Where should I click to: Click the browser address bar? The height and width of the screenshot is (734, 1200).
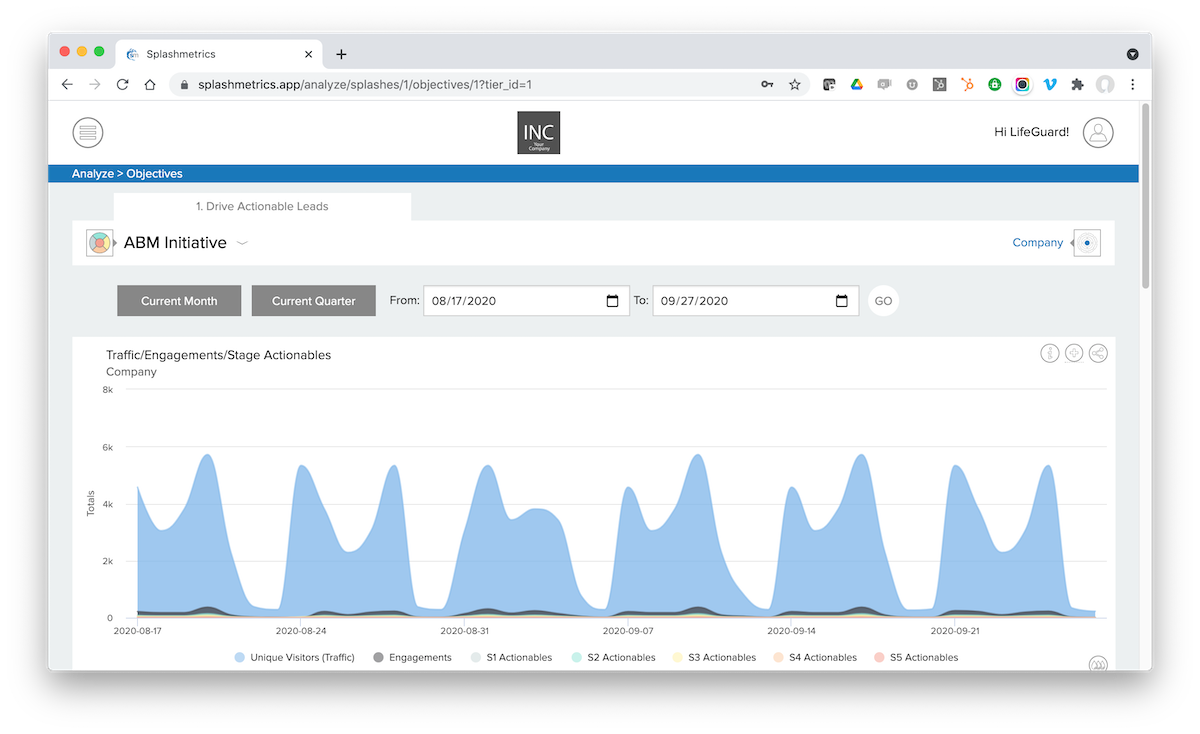click(x=490, y=85)
